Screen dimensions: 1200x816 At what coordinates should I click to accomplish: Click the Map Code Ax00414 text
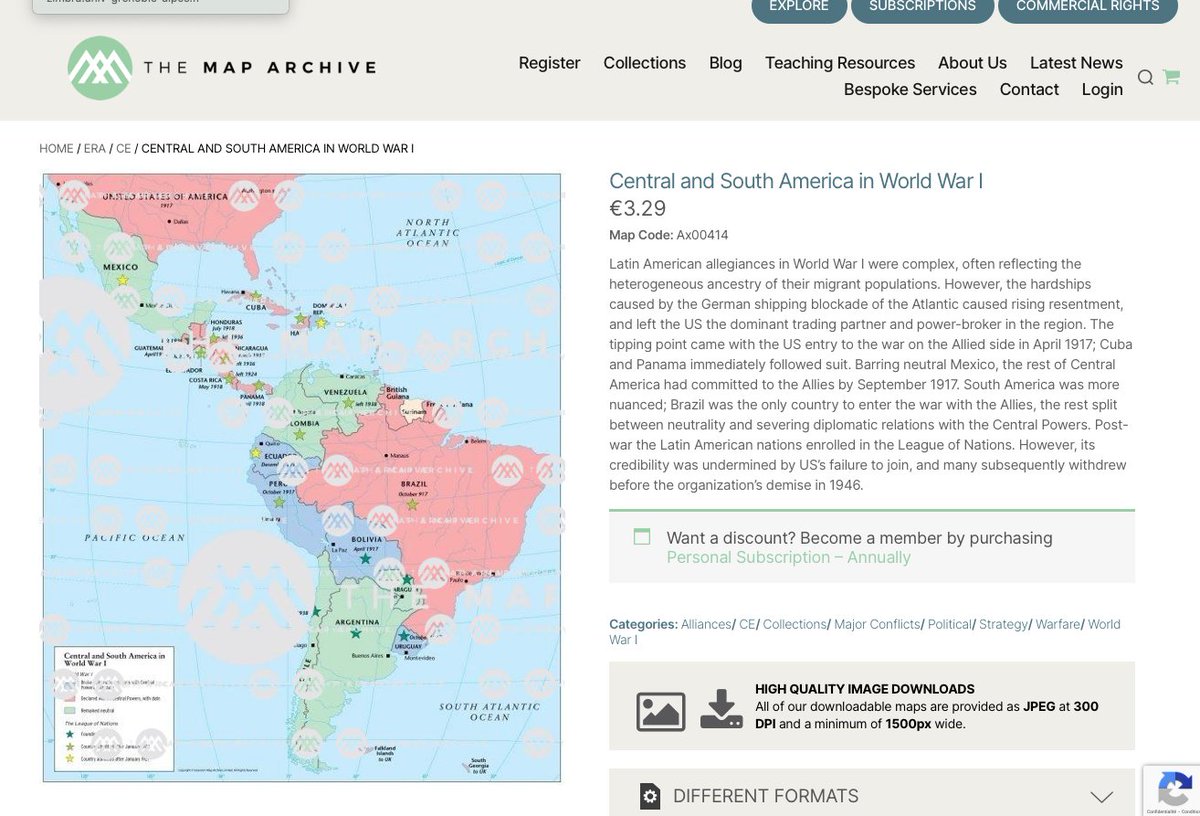click(669, 235)
